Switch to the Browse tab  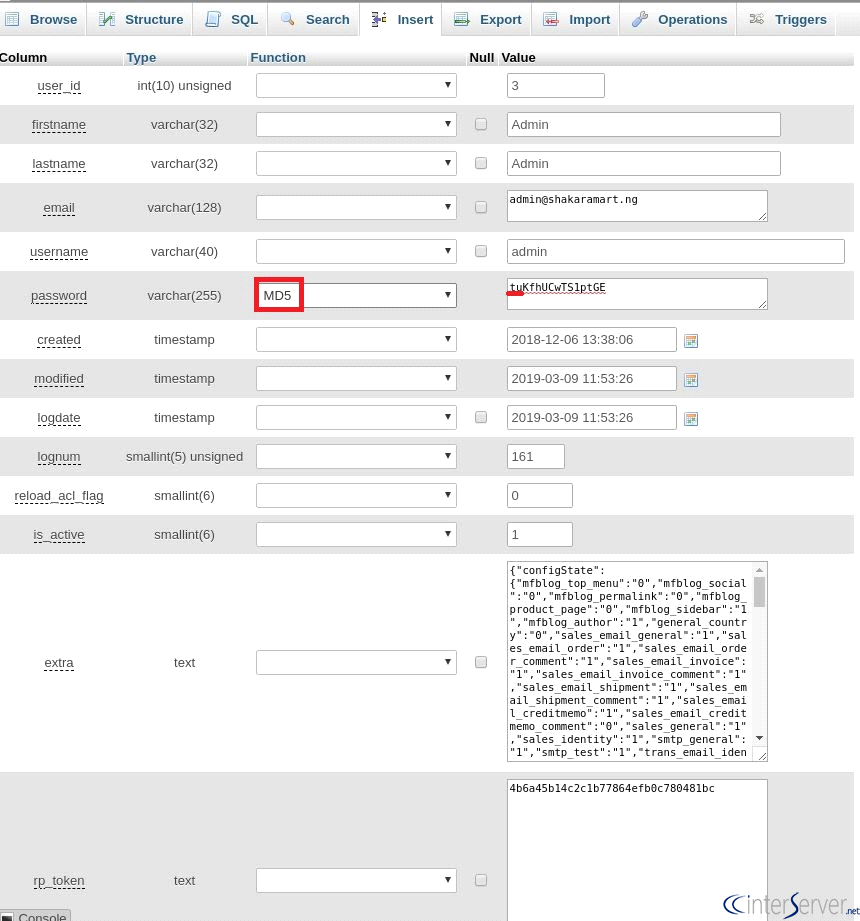click(x=42, y=18)
